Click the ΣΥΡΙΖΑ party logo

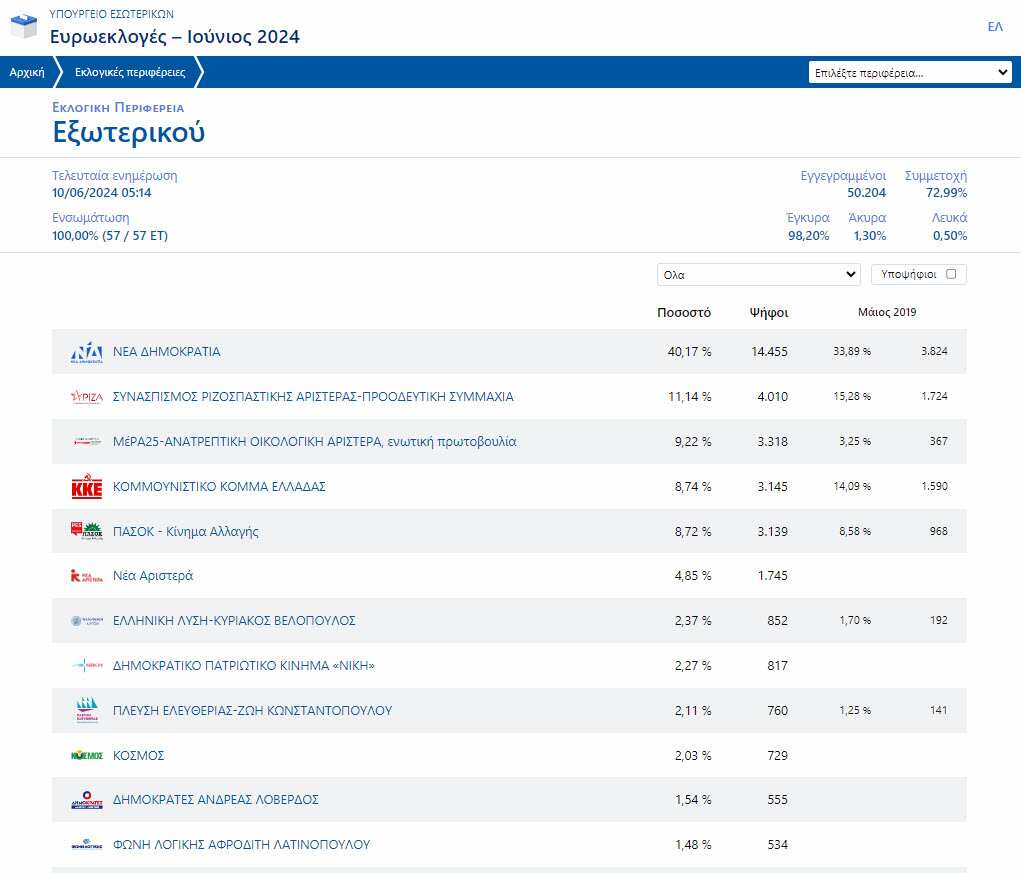[86, 397]
